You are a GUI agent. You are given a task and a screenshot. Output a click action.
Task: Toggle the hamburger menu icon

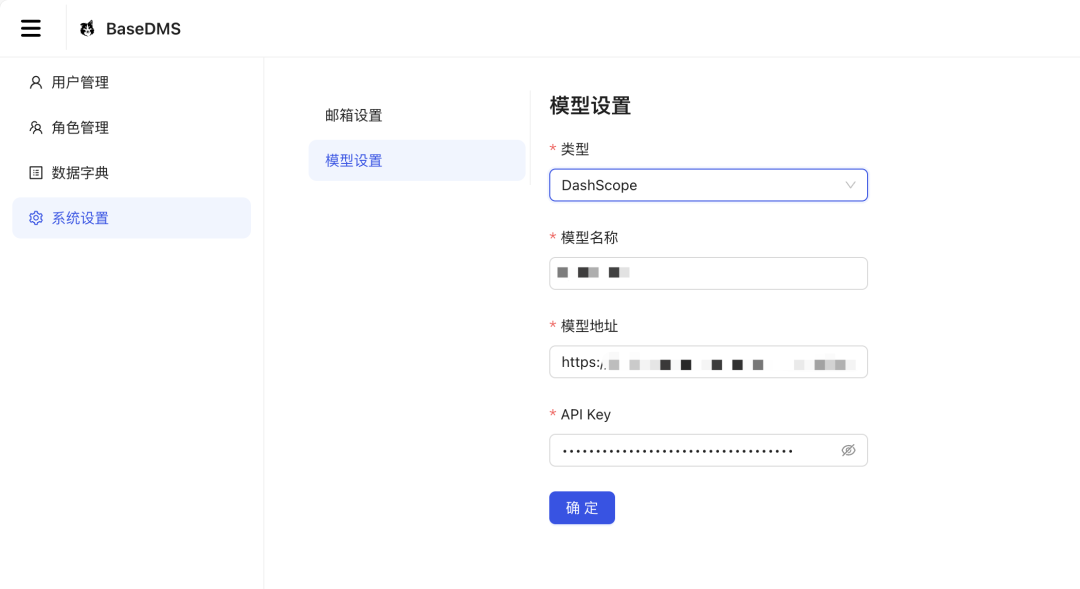click(x=31, y=28)
